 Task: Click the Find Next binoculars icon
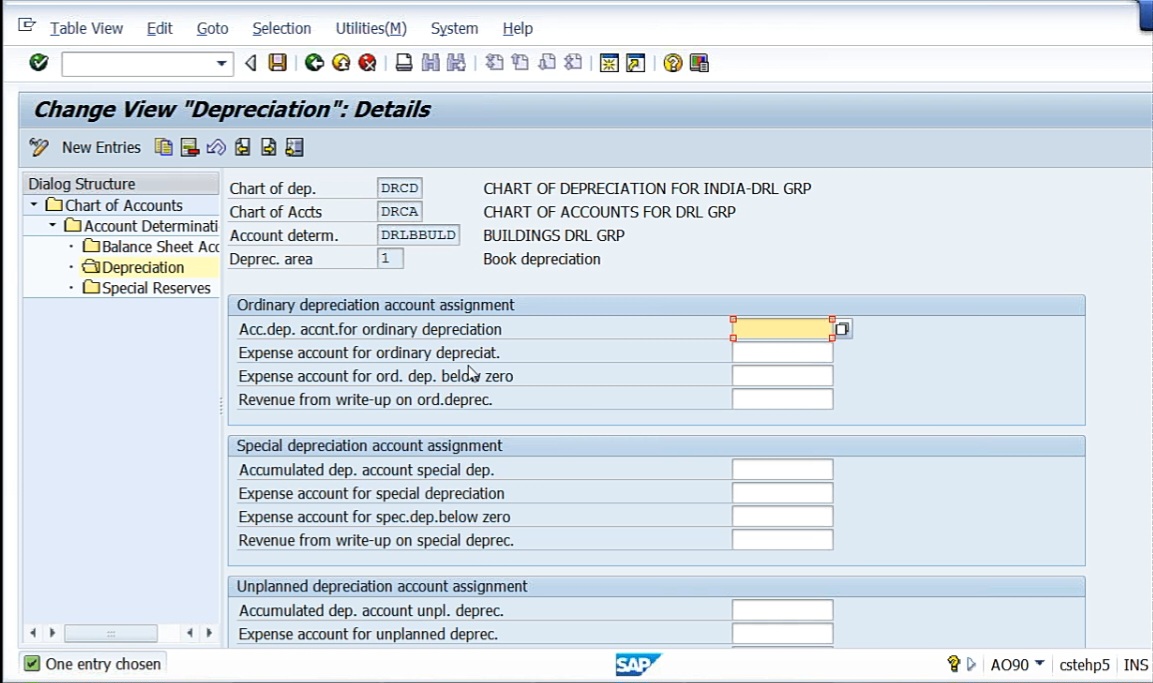tap(457, 63)
